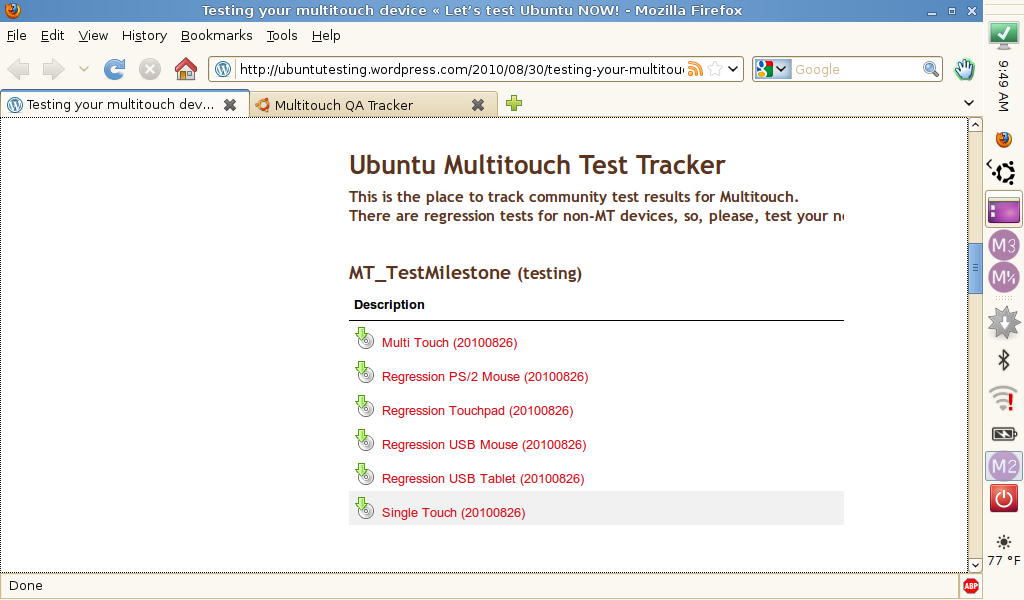Click the M¼ panel indicator
The width and height of the screenshot is (1024, 600).
click(1004, 277)
